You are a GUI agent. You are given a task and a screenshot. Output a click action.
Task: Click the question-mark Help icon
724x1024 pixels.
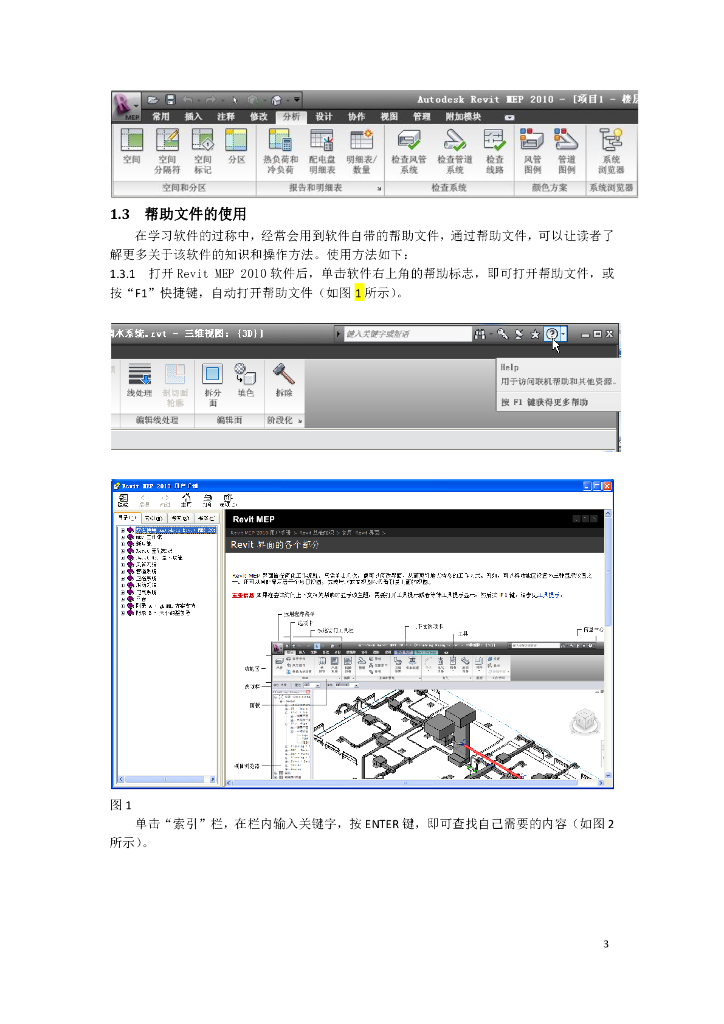pyautogui.click(x=552, y=334)
